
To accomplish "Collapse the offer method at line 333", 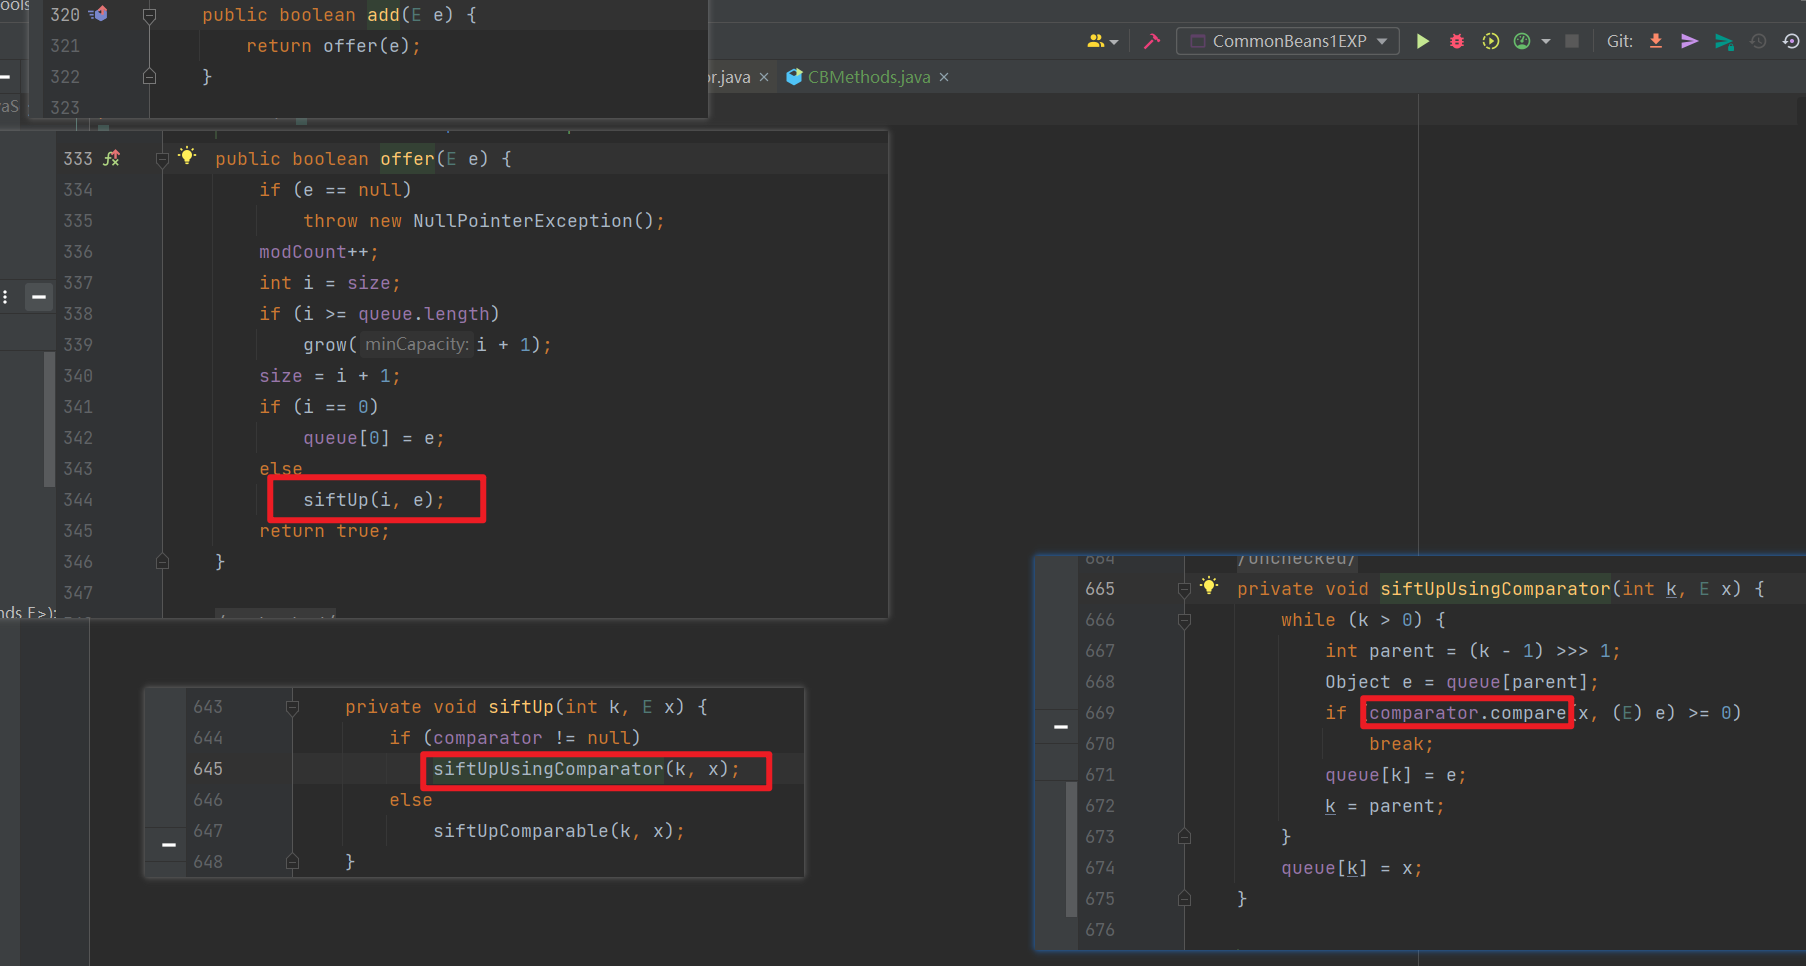I will tap(162, 159).
